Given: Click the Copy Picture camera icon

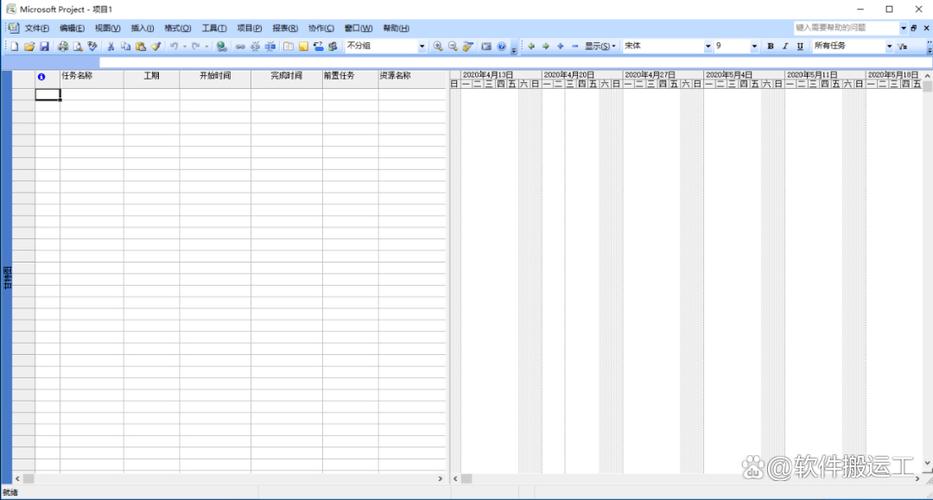Looking at the screenshot, I should (486, 46).
